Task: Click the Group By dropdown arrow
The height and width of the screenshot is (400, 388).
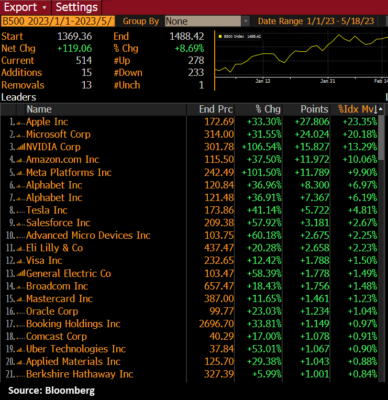Action: (246, 21)
